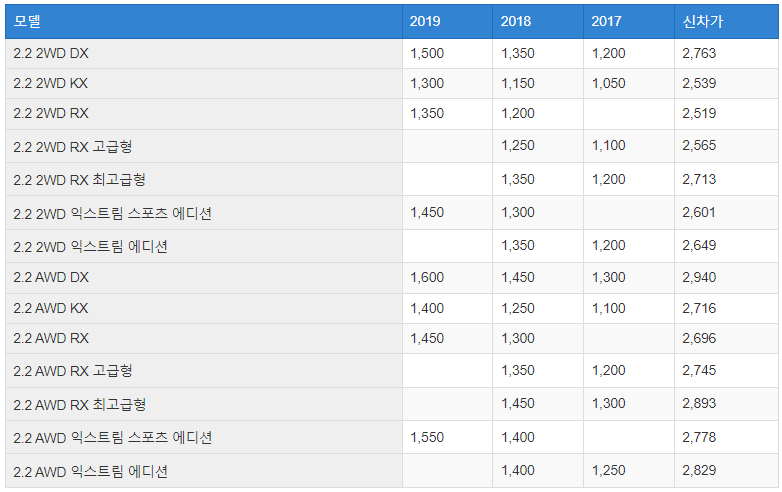Click new-car price 2,745 for AWD RX 고급형
Screen dimensions: 782x492
699,370
